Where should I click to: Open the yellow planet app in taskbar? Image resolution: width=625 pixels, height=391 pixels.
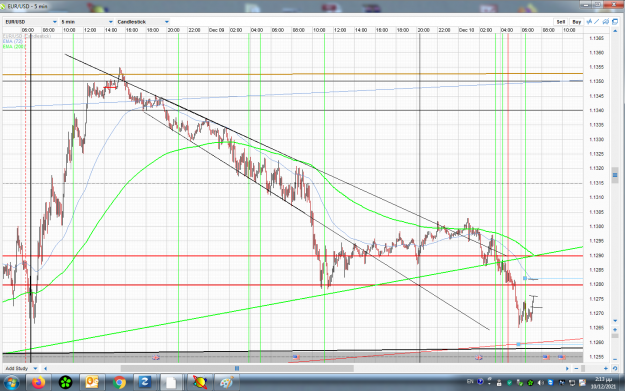(x=200, y=383)
